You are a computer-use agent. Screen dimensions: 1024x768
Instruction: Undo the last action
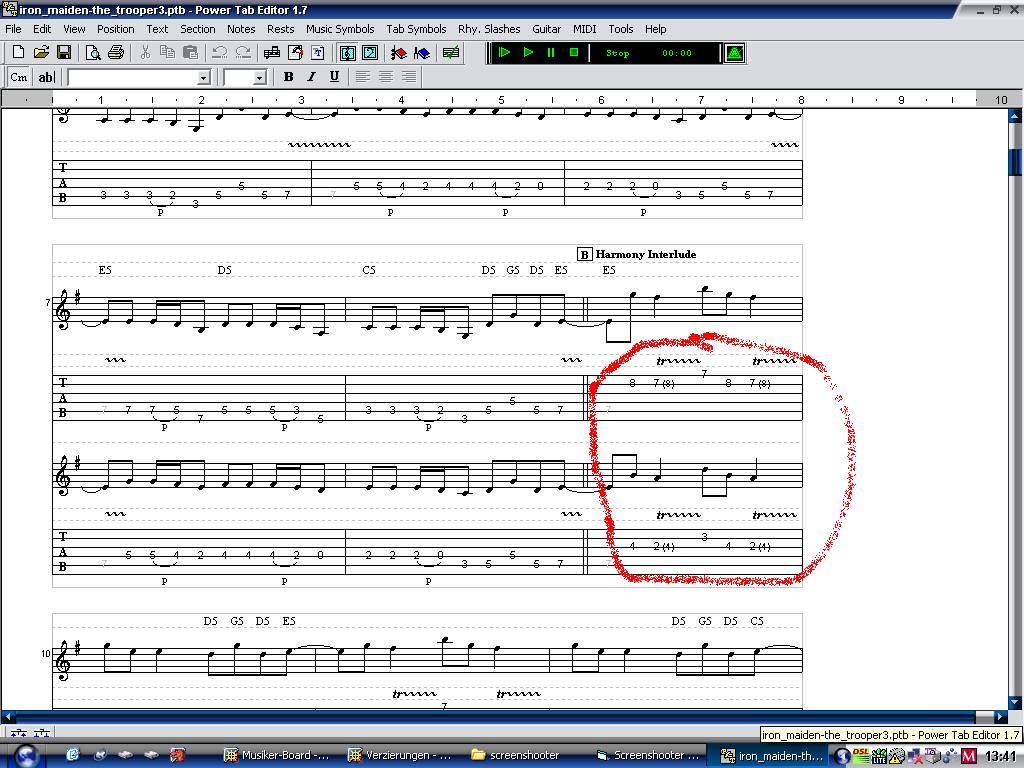[220, 53]
